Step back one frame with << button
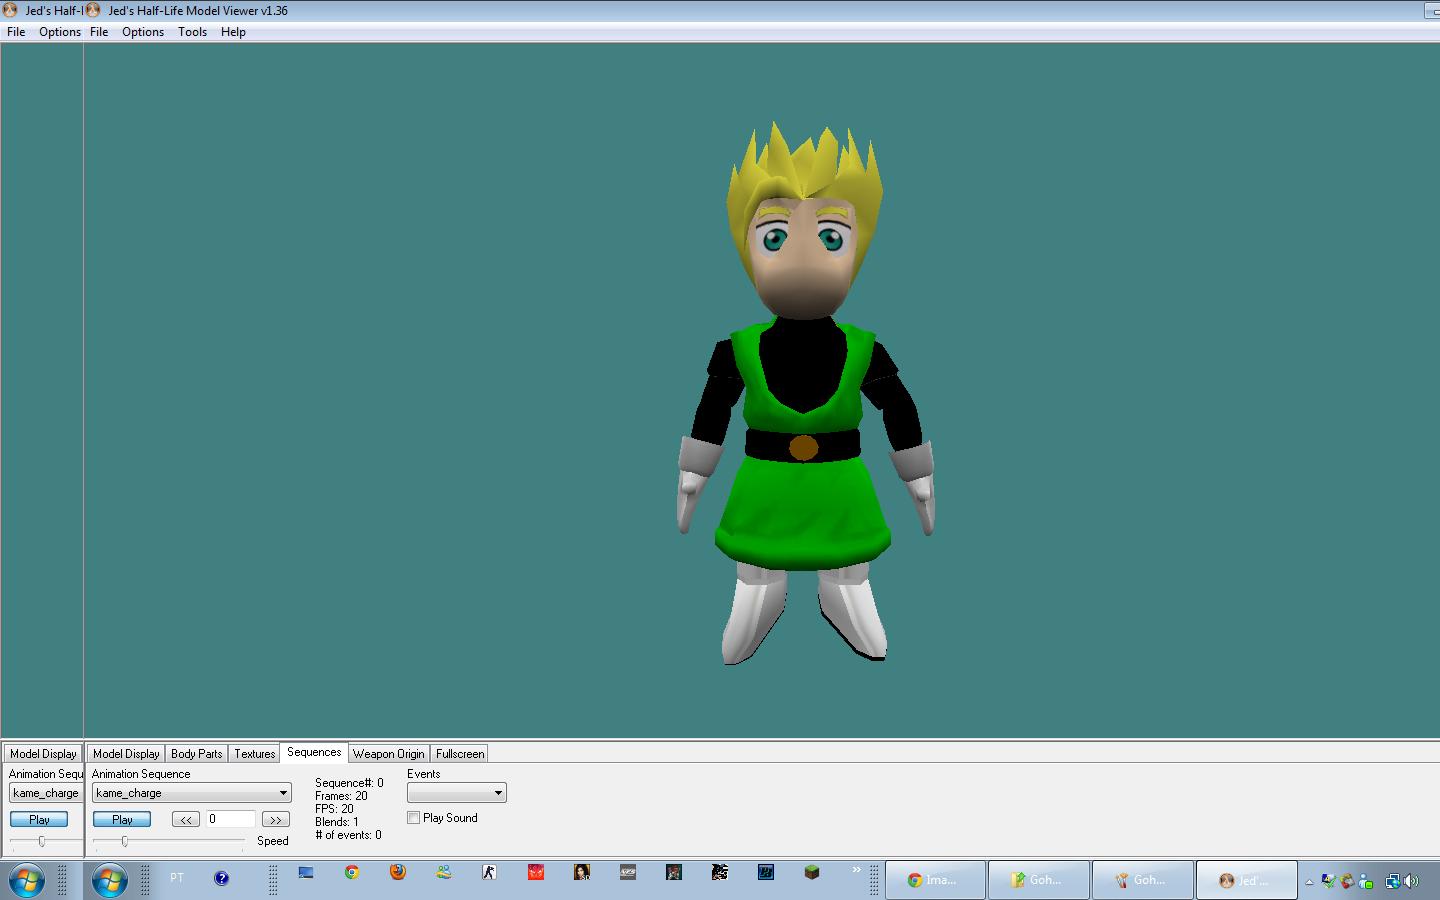This screenshot has width=1440, height=900. (185, 819)
